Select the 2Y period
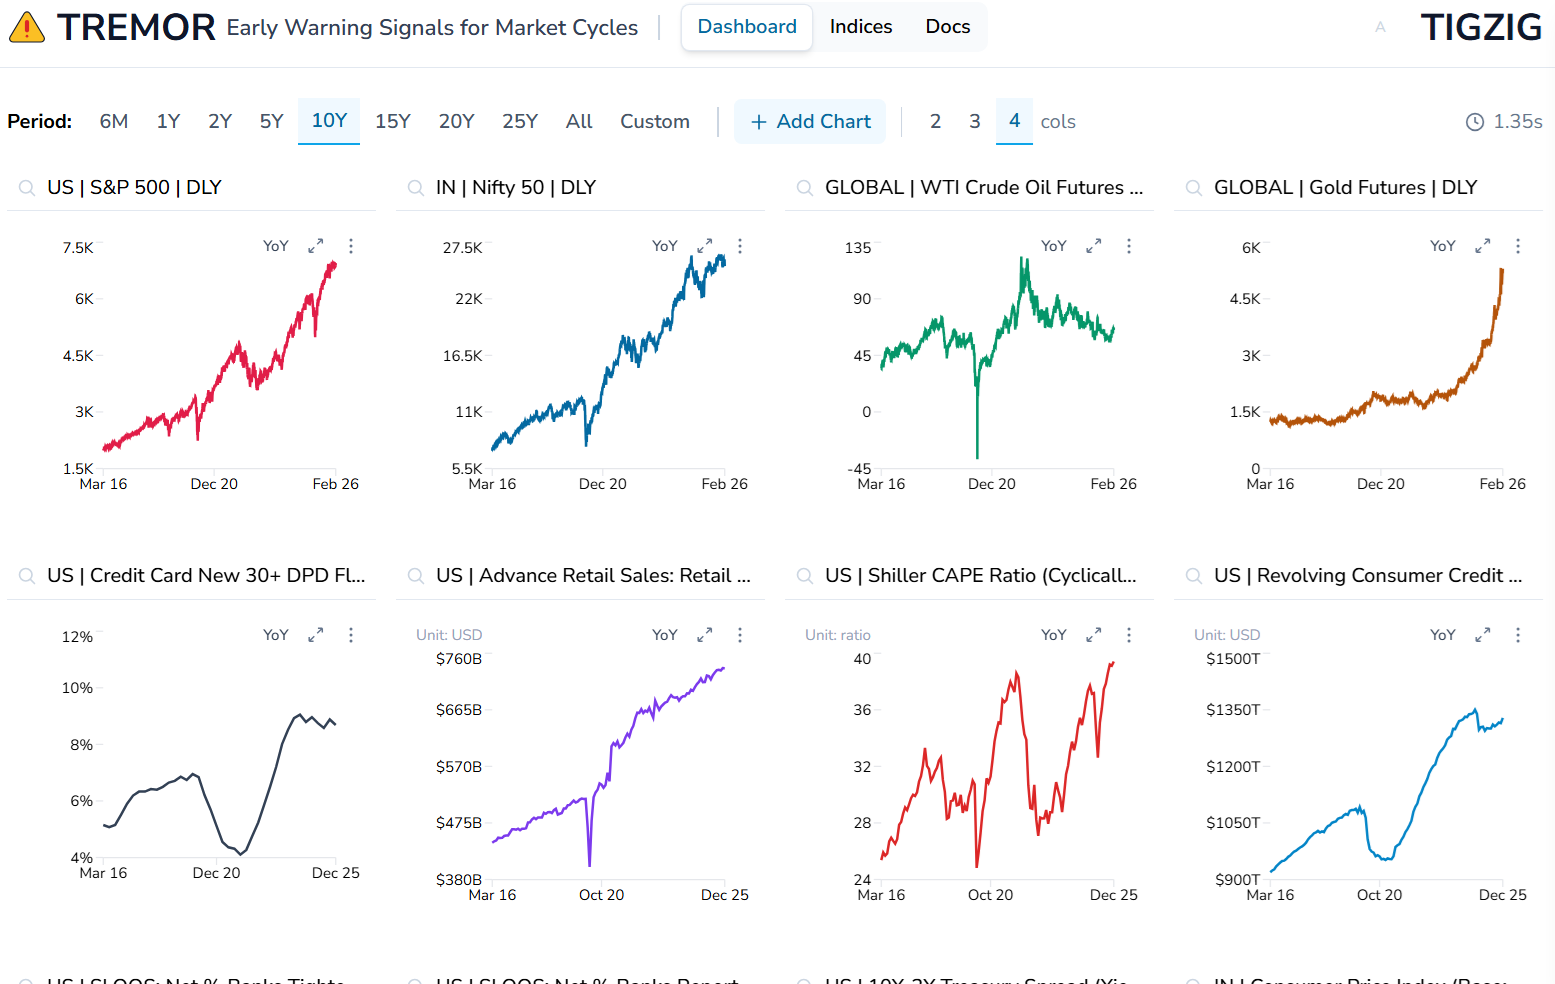 220,122
